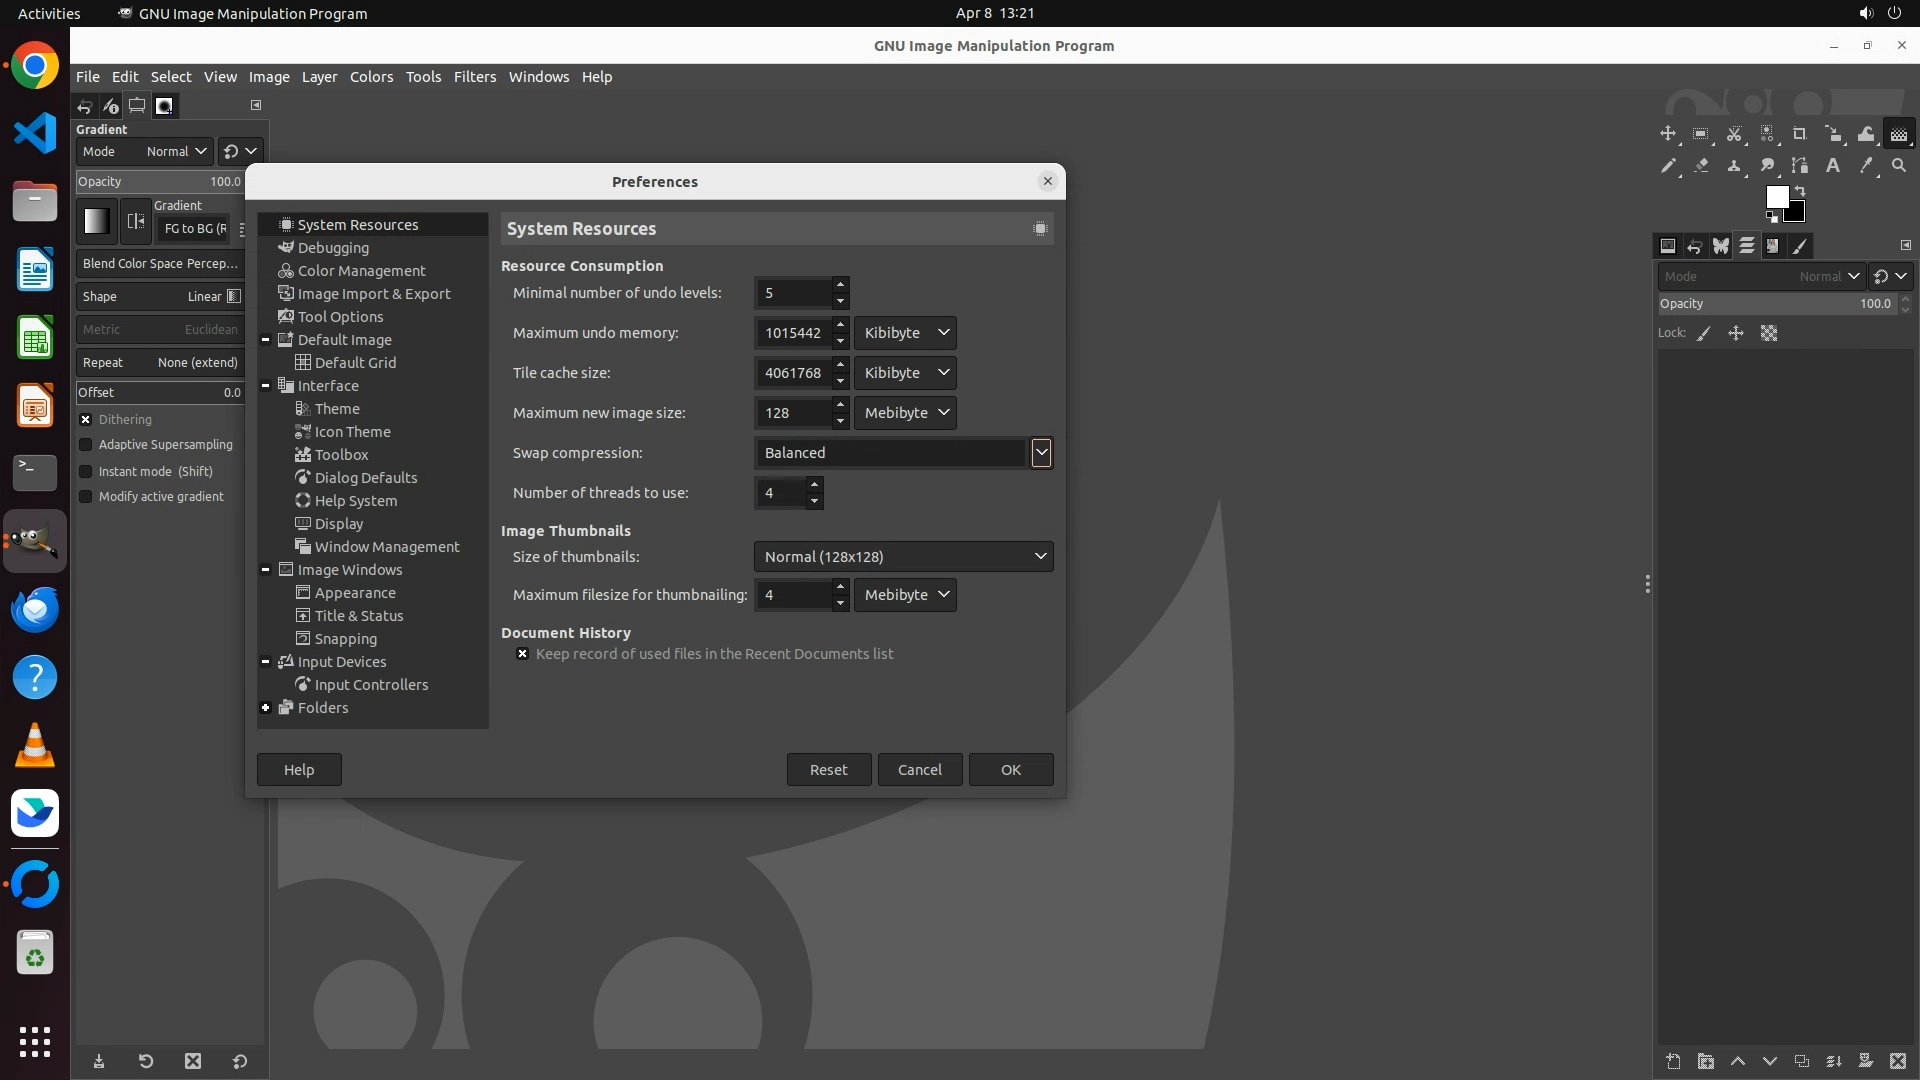The width and height of the screenshot is (1920, 1080).
Task: Enable Adaptive Supersampling option
Action: pos(86,445)
